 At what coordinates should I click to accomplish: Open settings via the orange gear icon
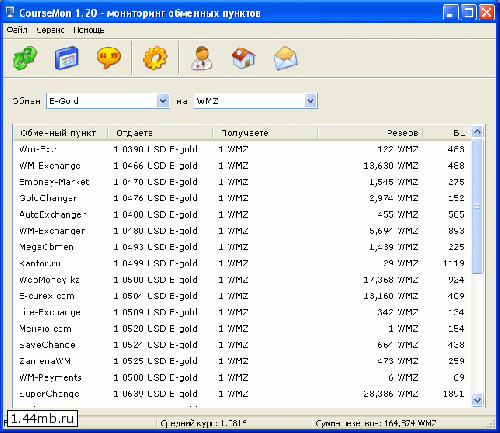(155, 58)
